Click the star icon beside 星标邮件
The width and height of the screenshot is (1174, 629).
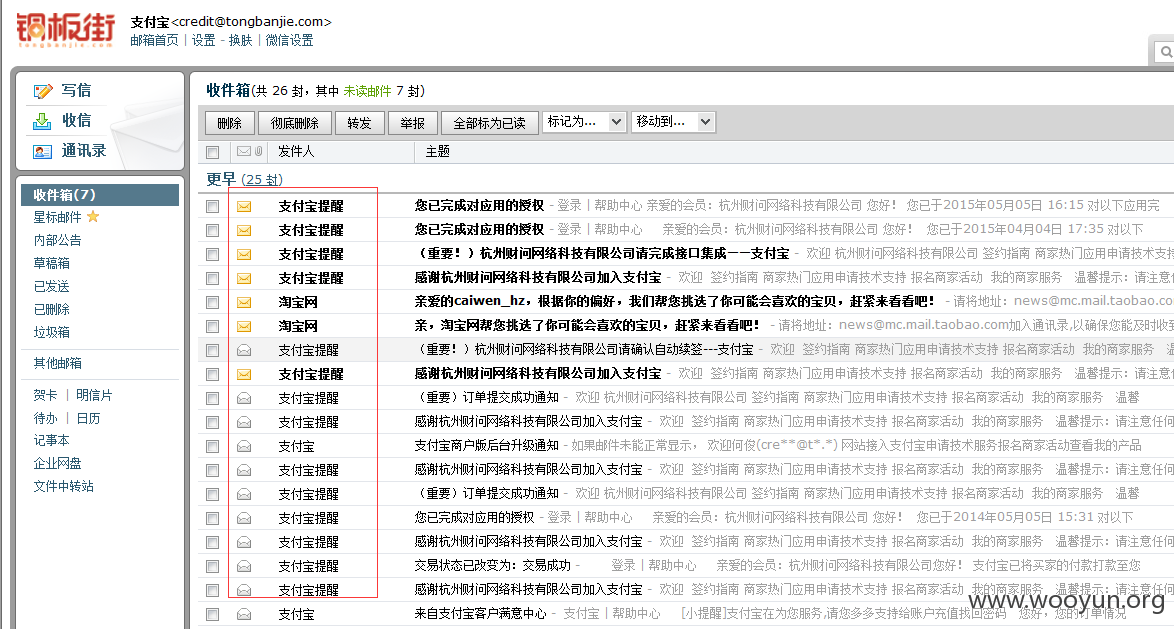point(93,216)
